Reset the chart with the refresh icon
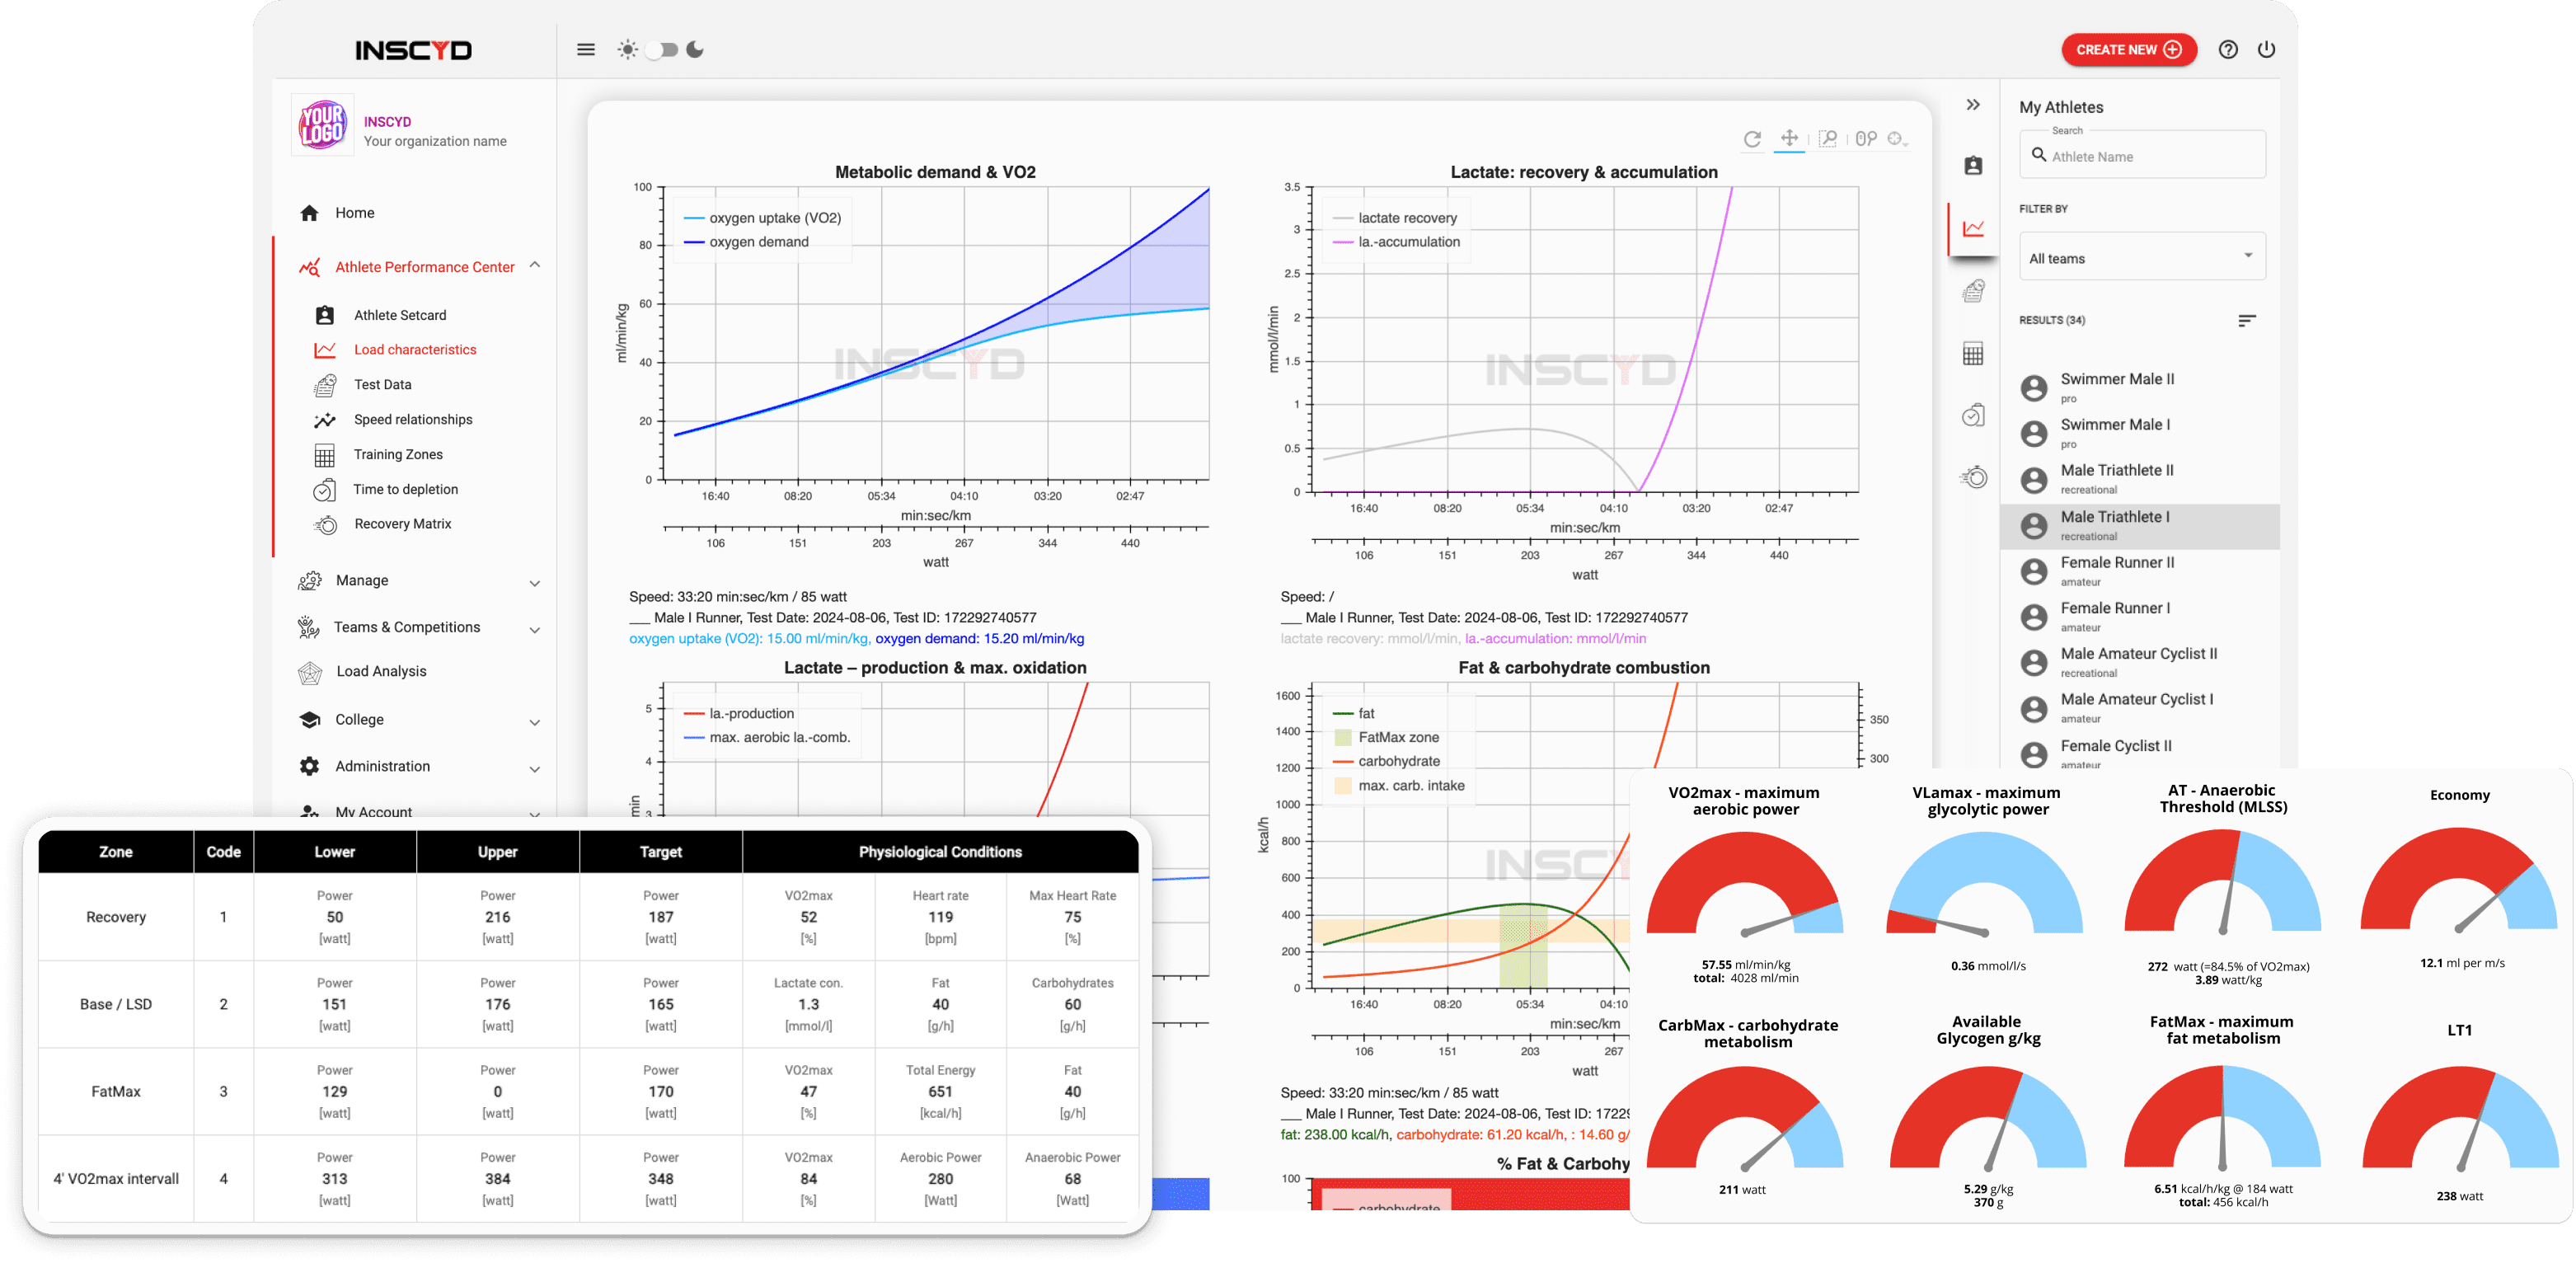This screenshot has height=1263, width=2576. [x=1752, y=139]
